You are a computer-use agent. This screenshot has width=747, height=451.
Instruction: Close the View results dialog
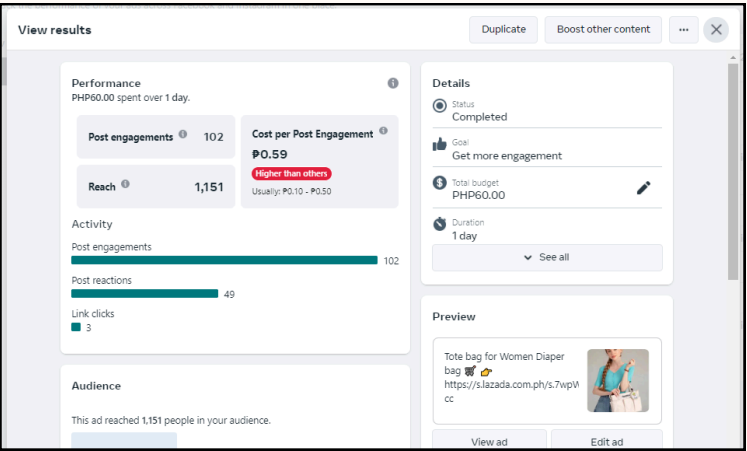[716, 30]
